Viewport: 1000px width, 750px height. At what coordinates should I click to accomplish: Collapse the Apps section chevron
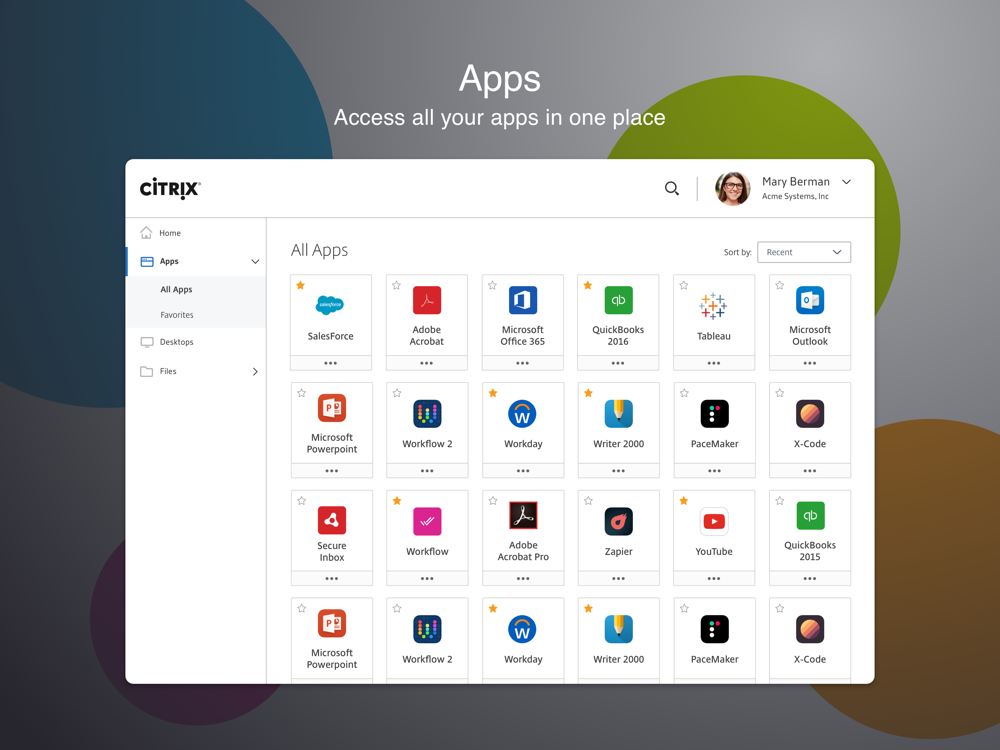[x=255, y=261]
